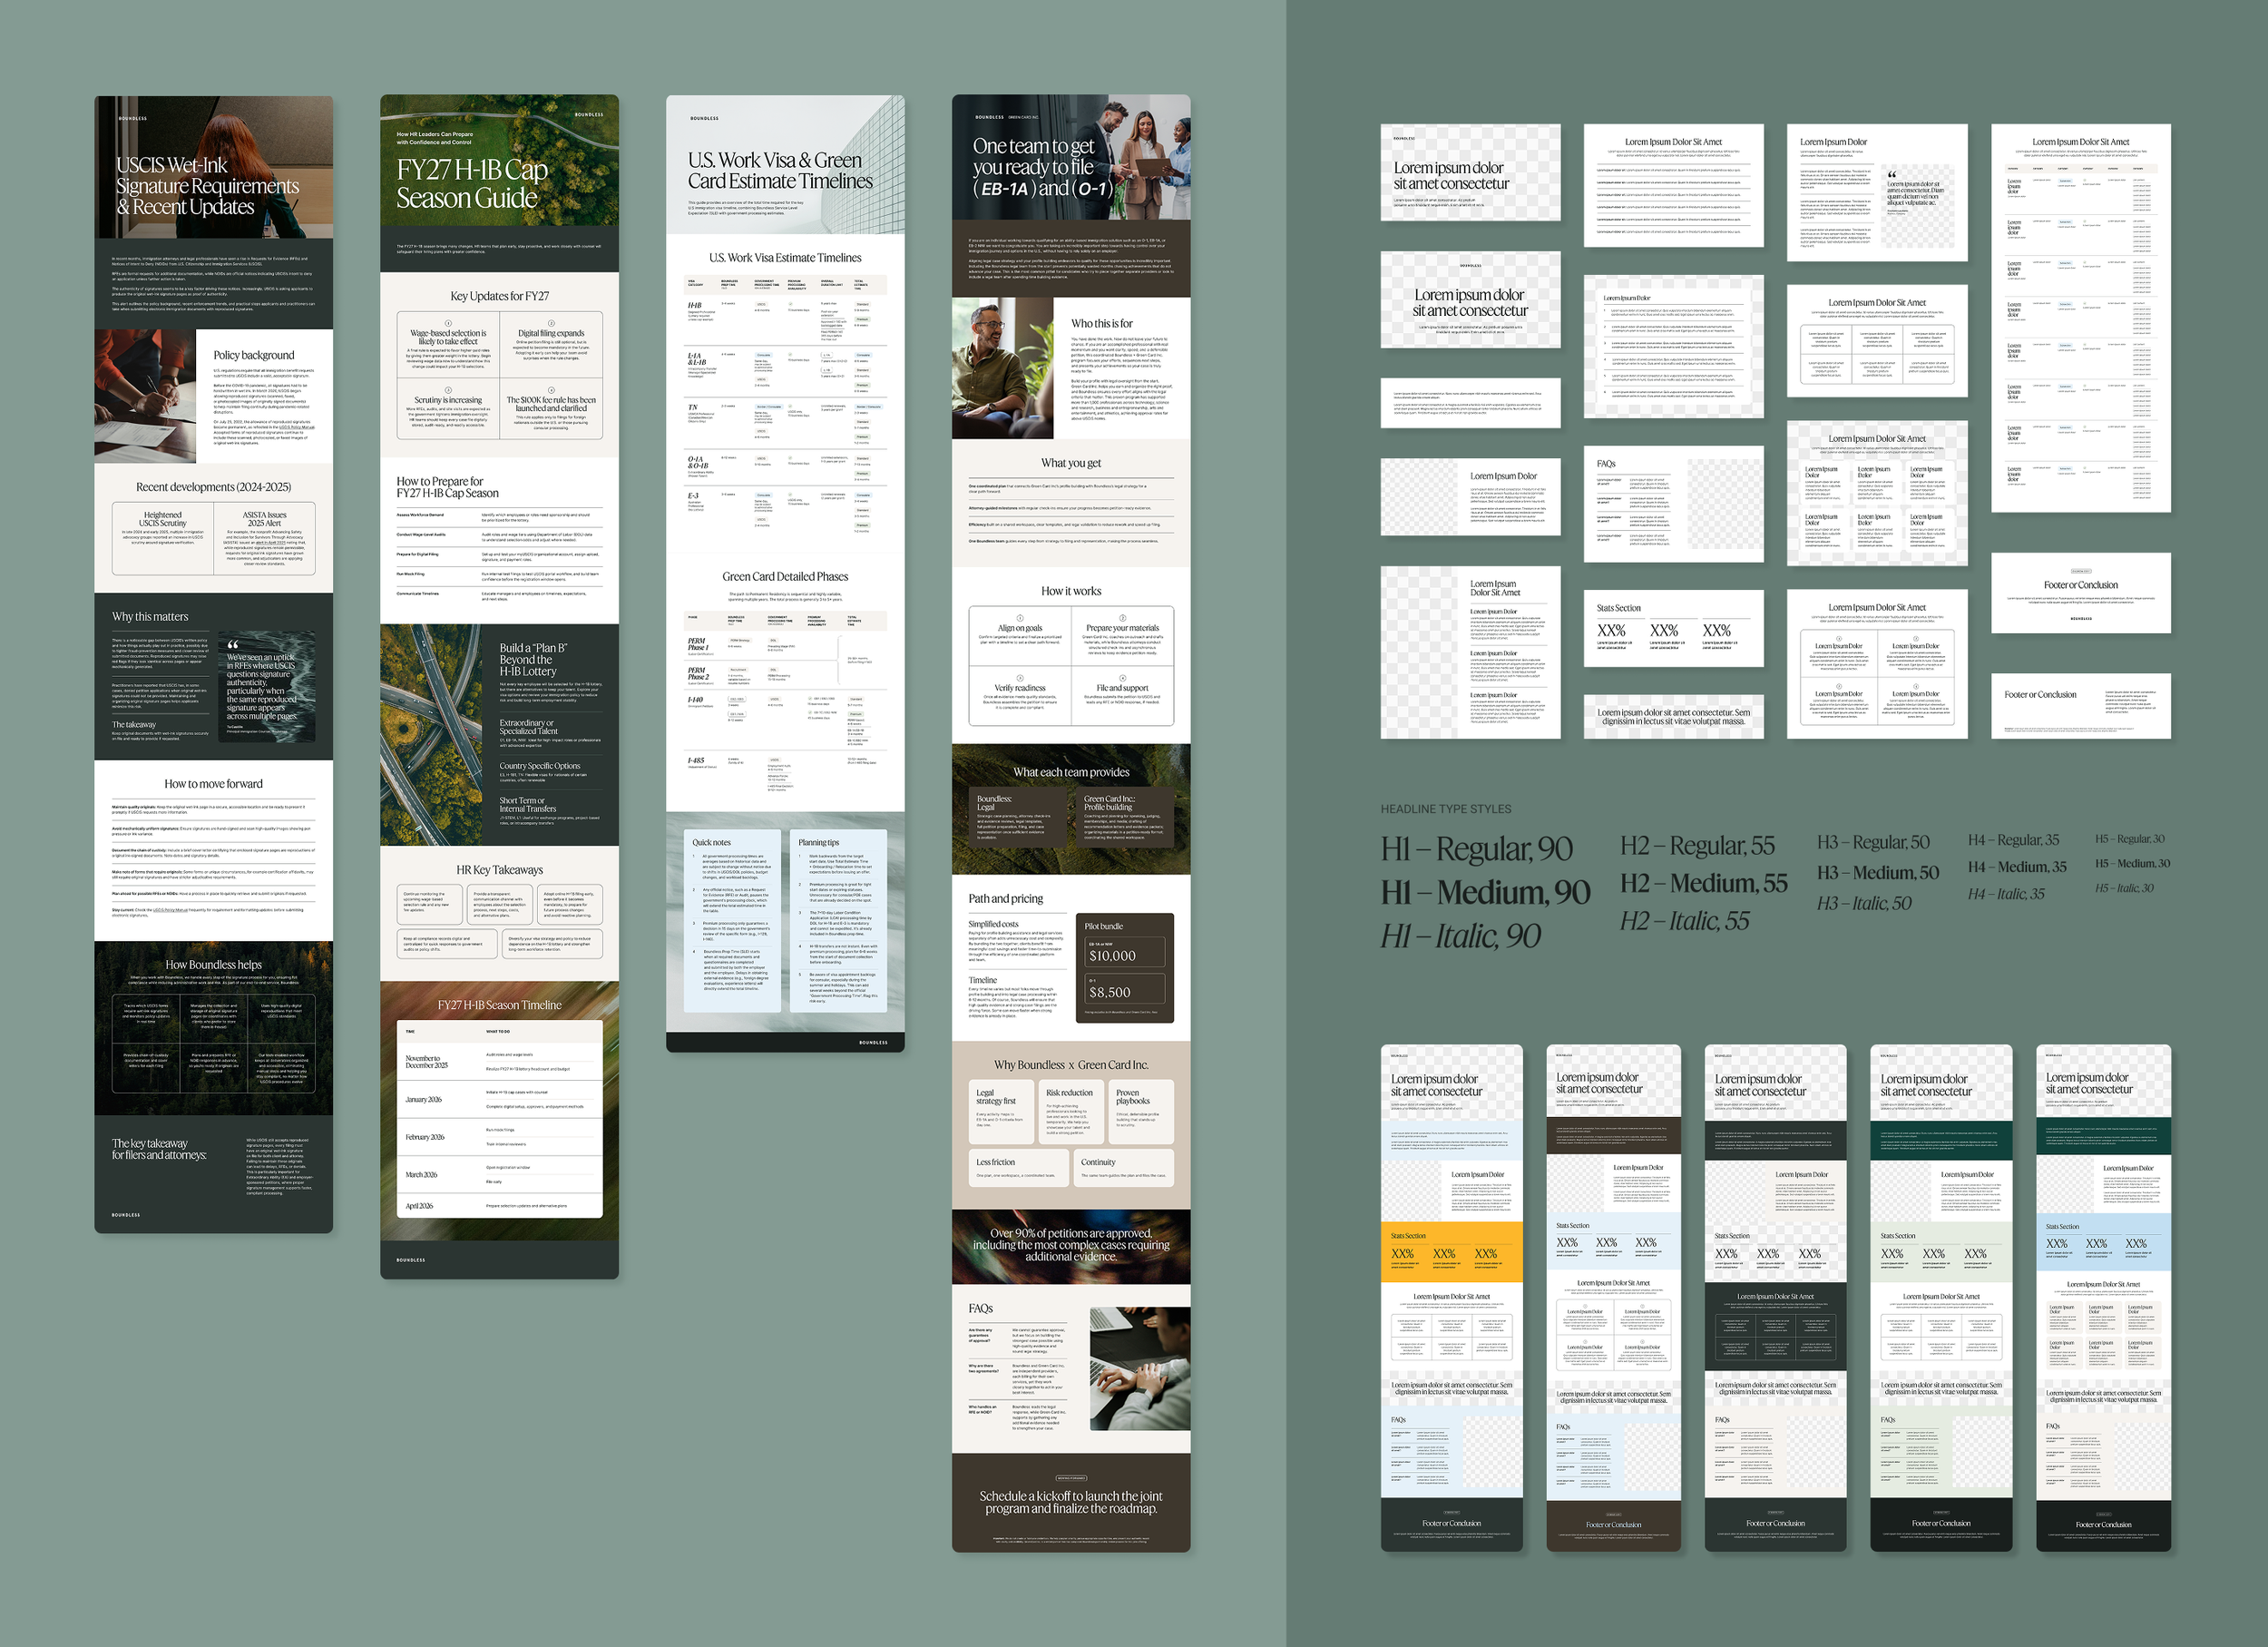
Task: Click the 'H2 – Italic, 55' style sample
Action: pos(1684,921)
